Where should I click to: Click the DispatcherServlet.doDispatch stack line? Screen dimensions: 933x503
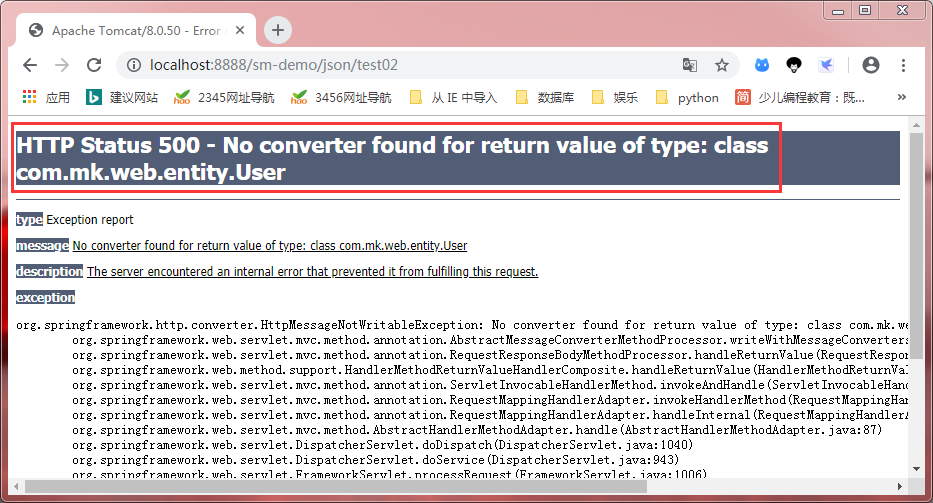(x=383, y=445)
